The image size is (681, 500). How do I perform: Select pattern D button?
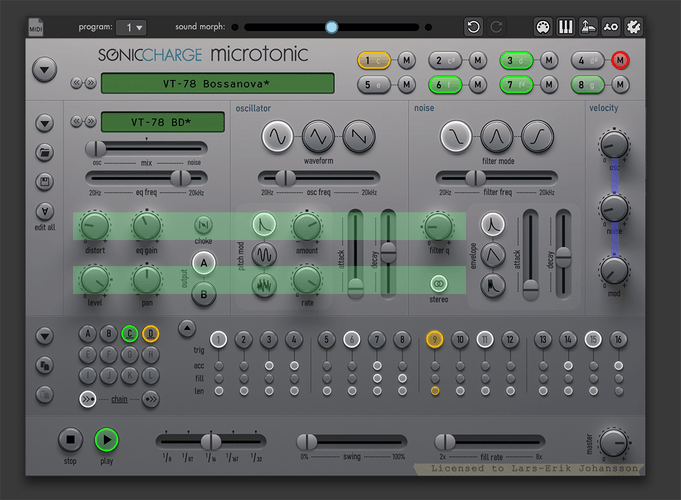click(151, 334)
